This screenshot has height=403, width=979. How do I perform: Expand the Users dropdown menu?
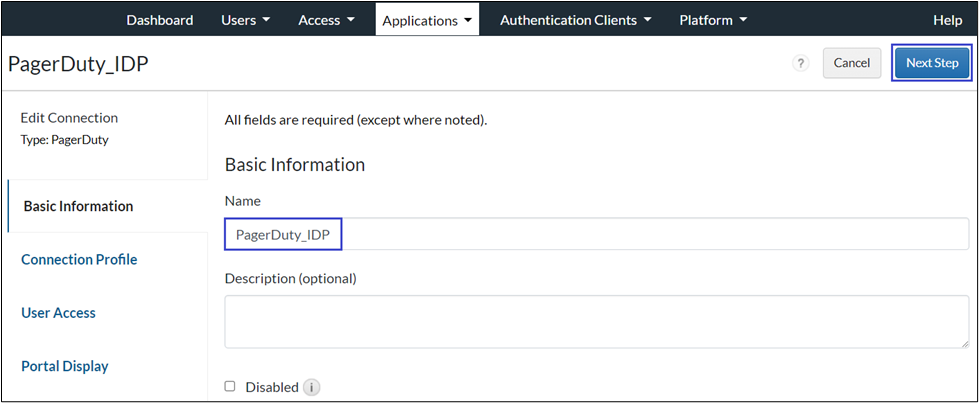coord(245,20)
